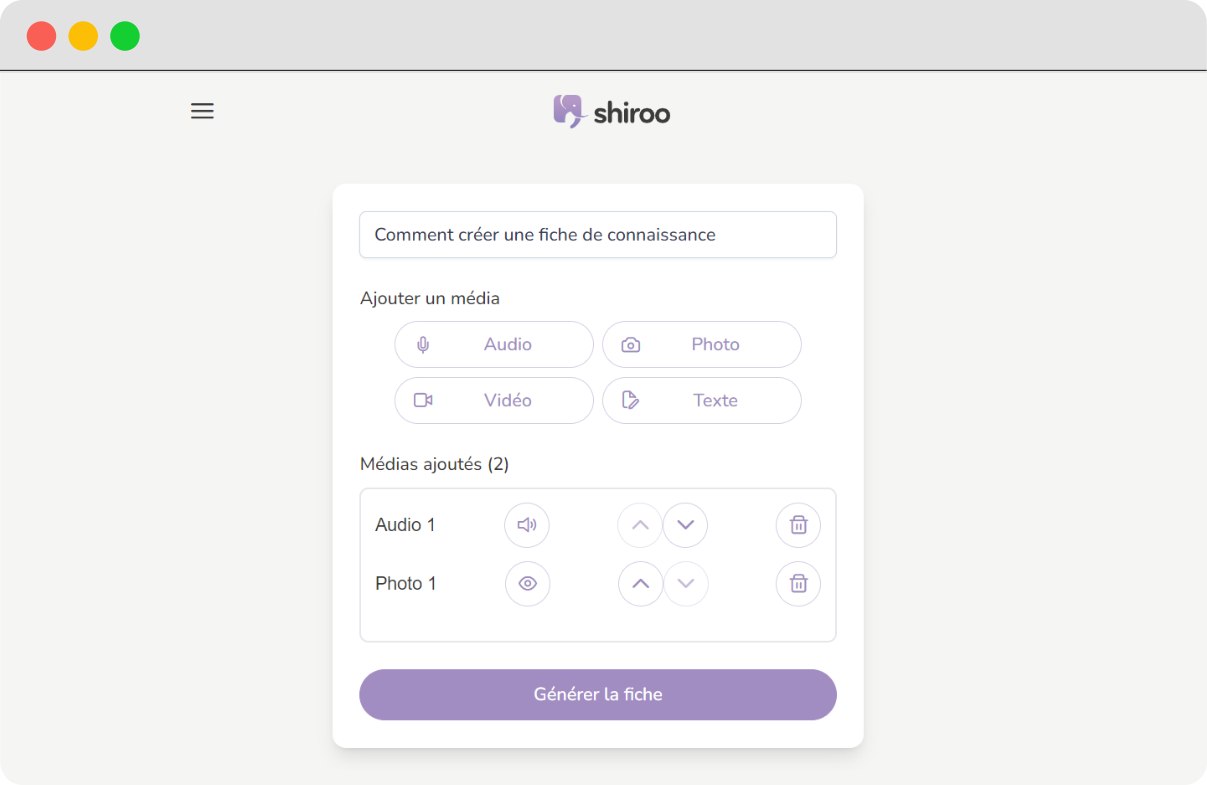The height and width of the screenshot is (785, 1207).
Task: Add a Texte media
Action: point(702,400)
